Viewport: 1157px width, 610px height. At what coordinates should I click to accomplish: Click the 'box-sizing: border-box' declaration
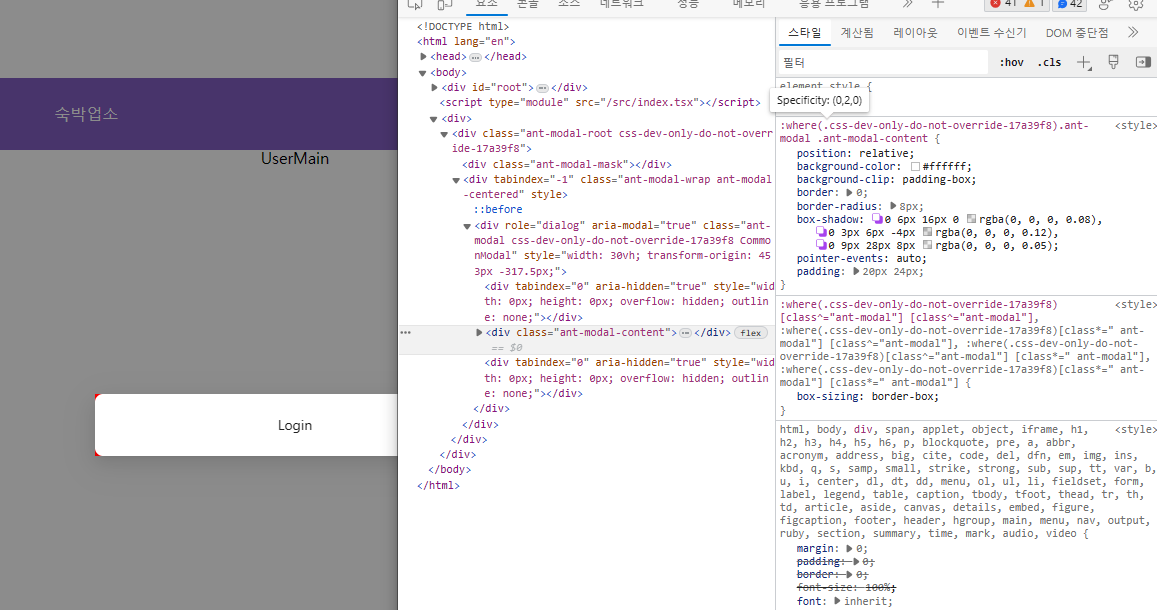tap(868, 397)
